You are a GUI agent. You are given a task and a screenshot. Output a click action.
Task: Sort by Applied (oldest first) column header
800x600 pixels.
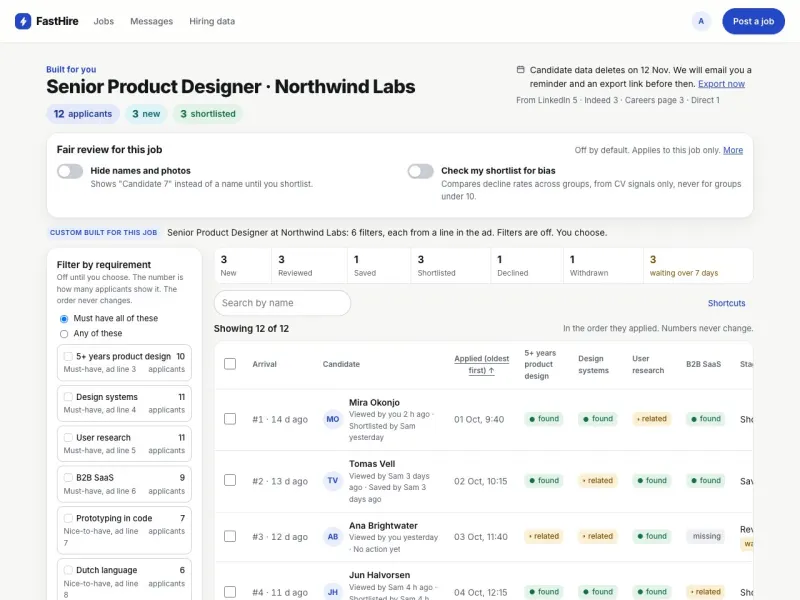[x=481, y=364]
